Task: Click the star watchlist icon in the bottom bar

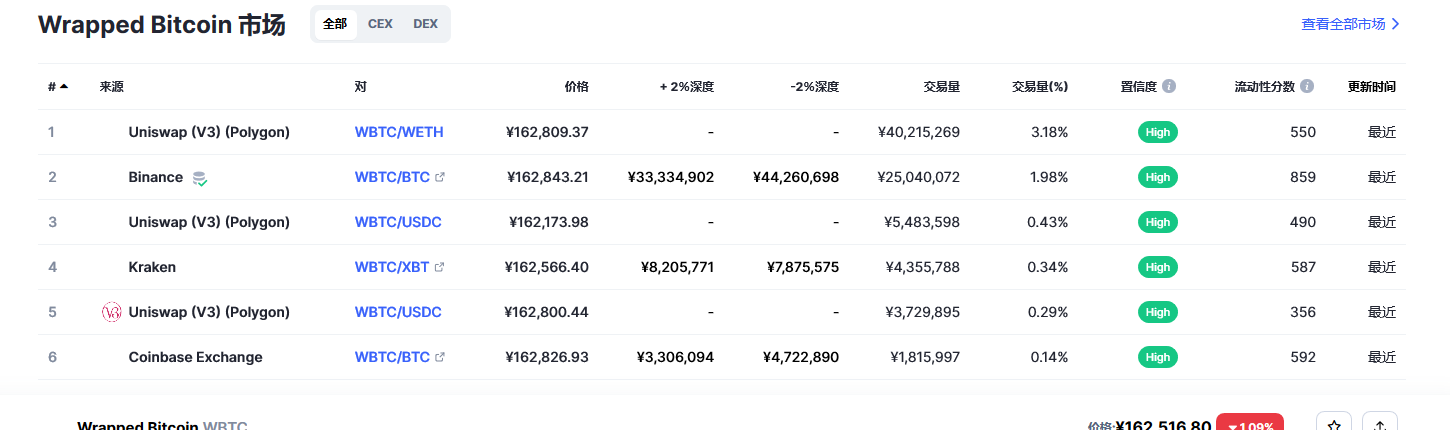Action: click(1334, 425)
